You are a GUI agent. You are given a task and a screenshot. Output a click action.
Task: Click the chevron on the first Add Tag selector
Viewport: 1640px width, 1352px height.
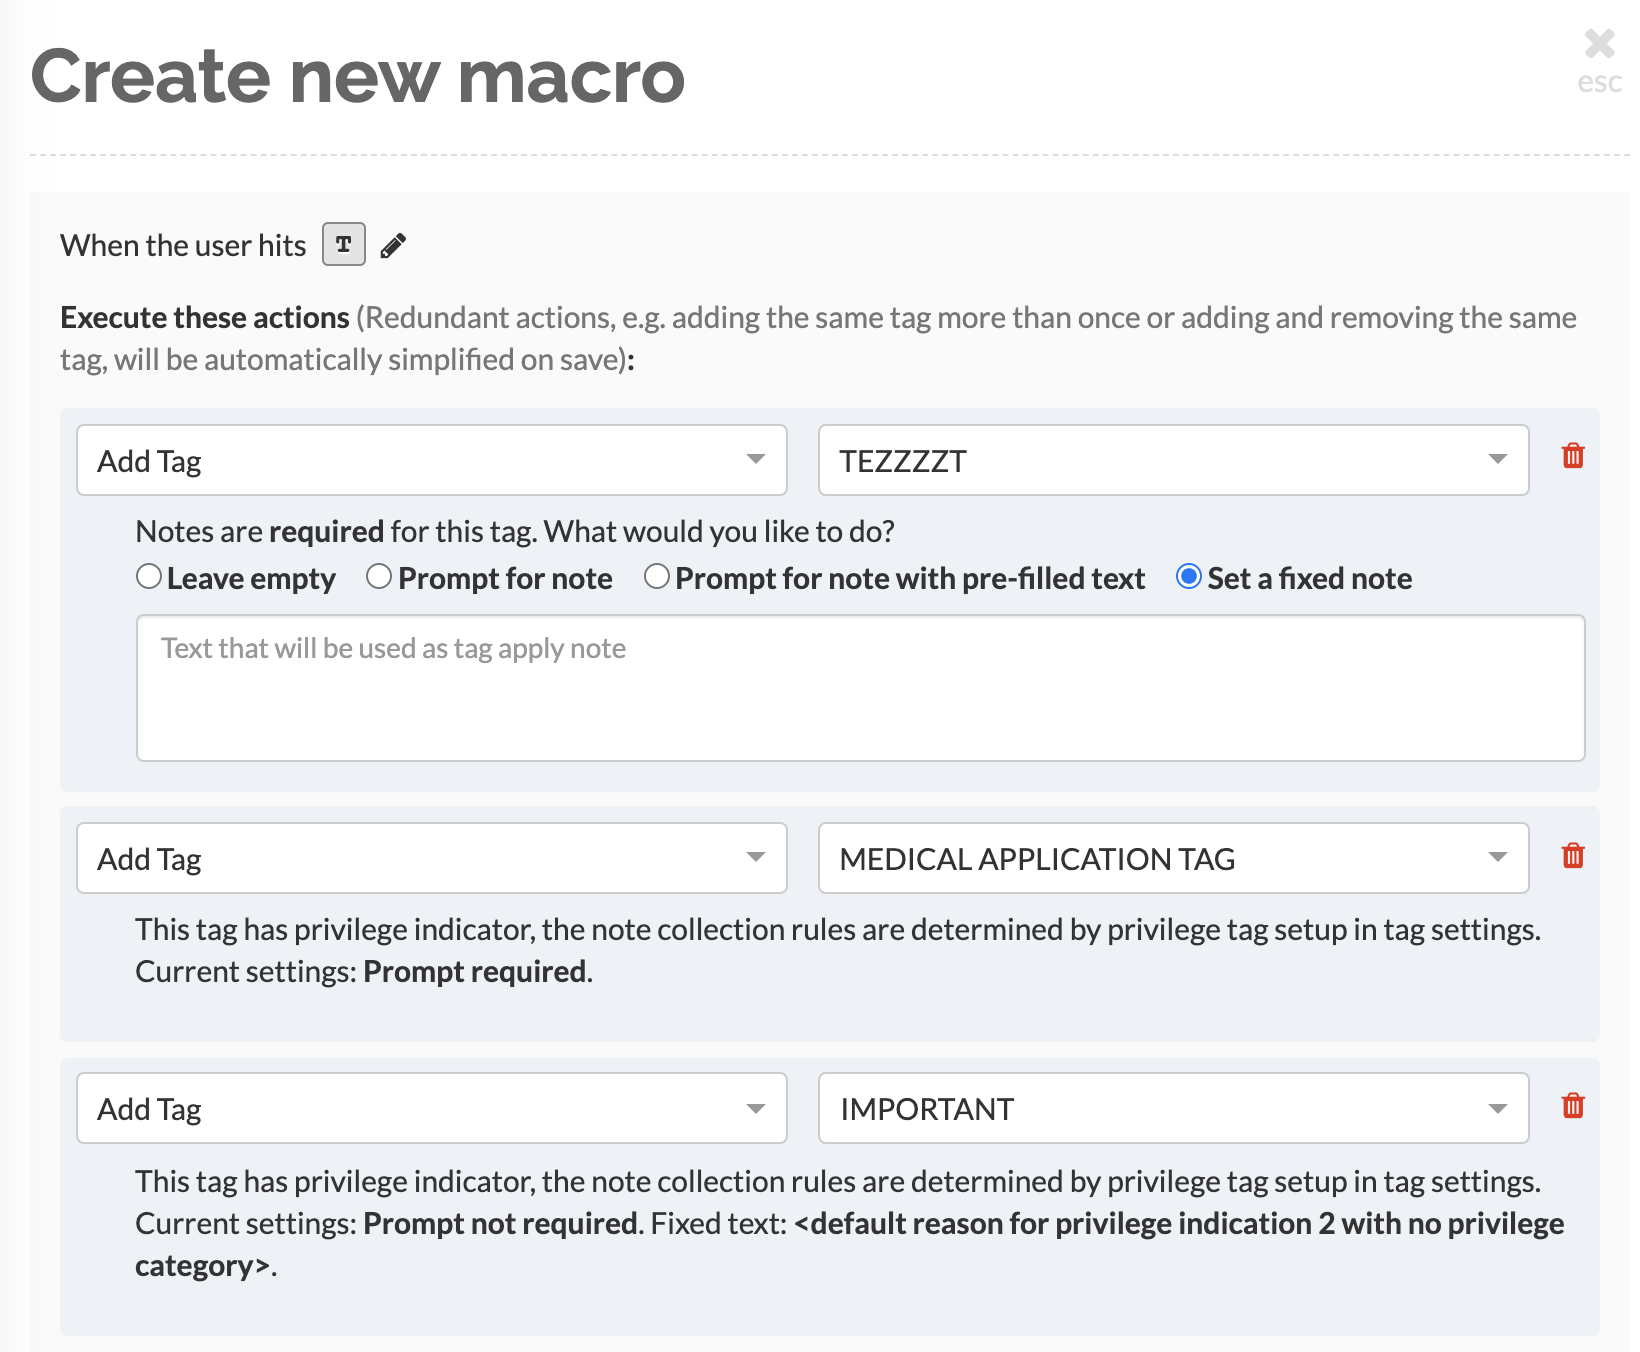click(755, 460)
